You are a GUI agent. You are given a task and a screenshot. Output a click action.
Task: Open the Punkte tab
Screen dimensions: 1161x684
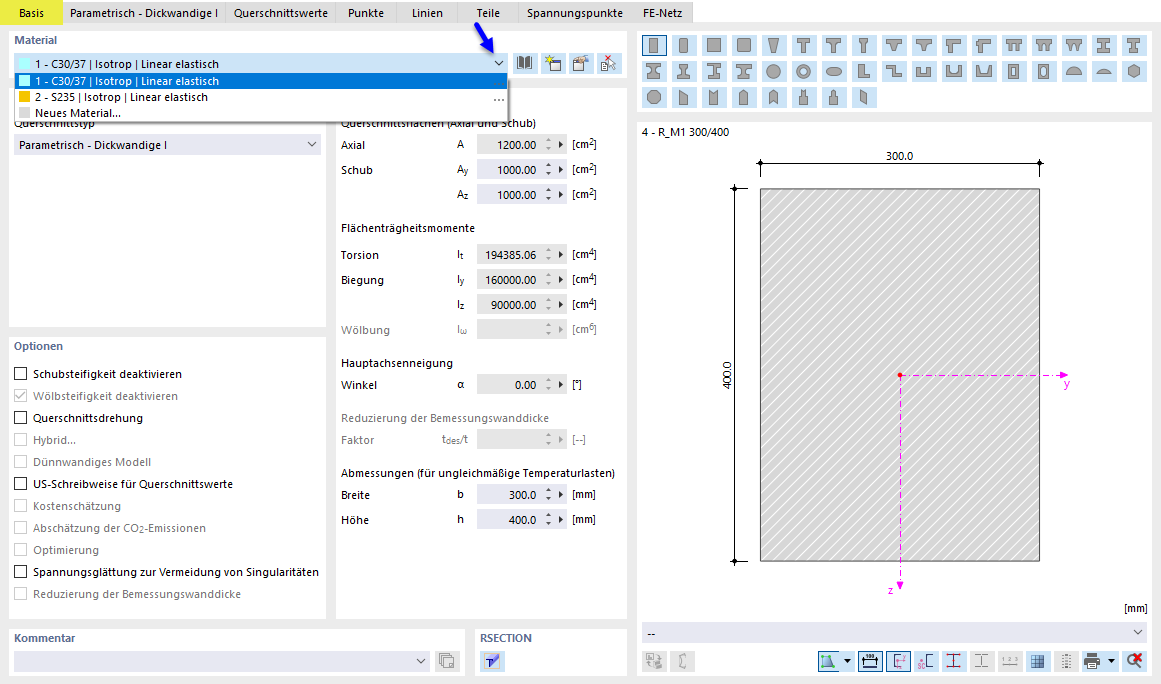pyautogui.click(x=366, y=13)
